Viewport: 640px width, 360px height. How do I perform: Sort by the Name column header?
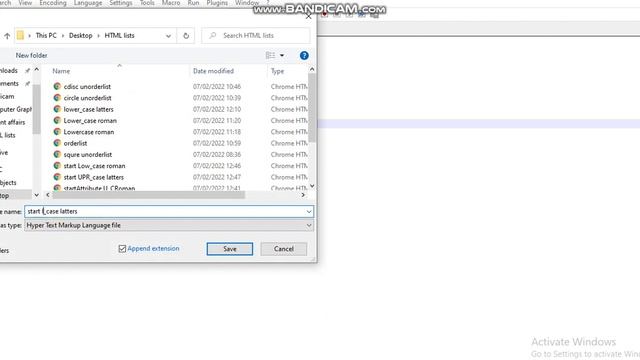pos(61,71)
